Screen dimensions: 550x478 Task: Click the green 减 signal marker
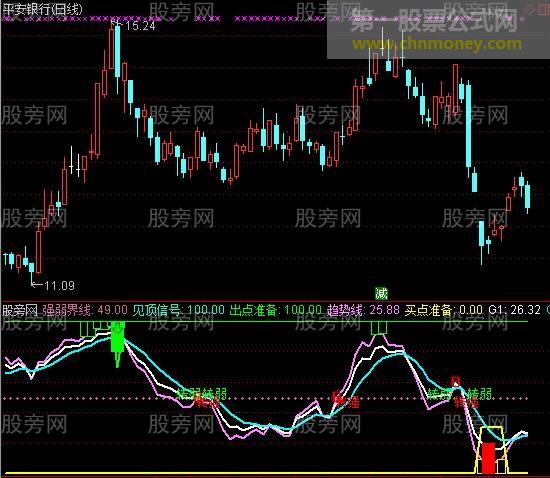click(x=381, y=293)
